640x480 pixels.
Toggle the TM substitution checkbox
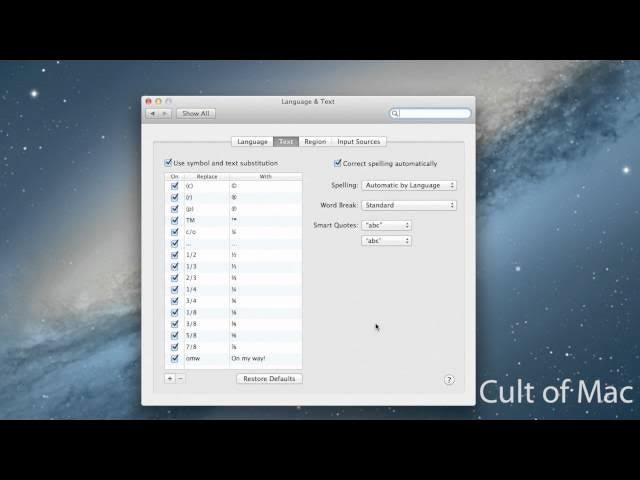(x=175, y=220)
